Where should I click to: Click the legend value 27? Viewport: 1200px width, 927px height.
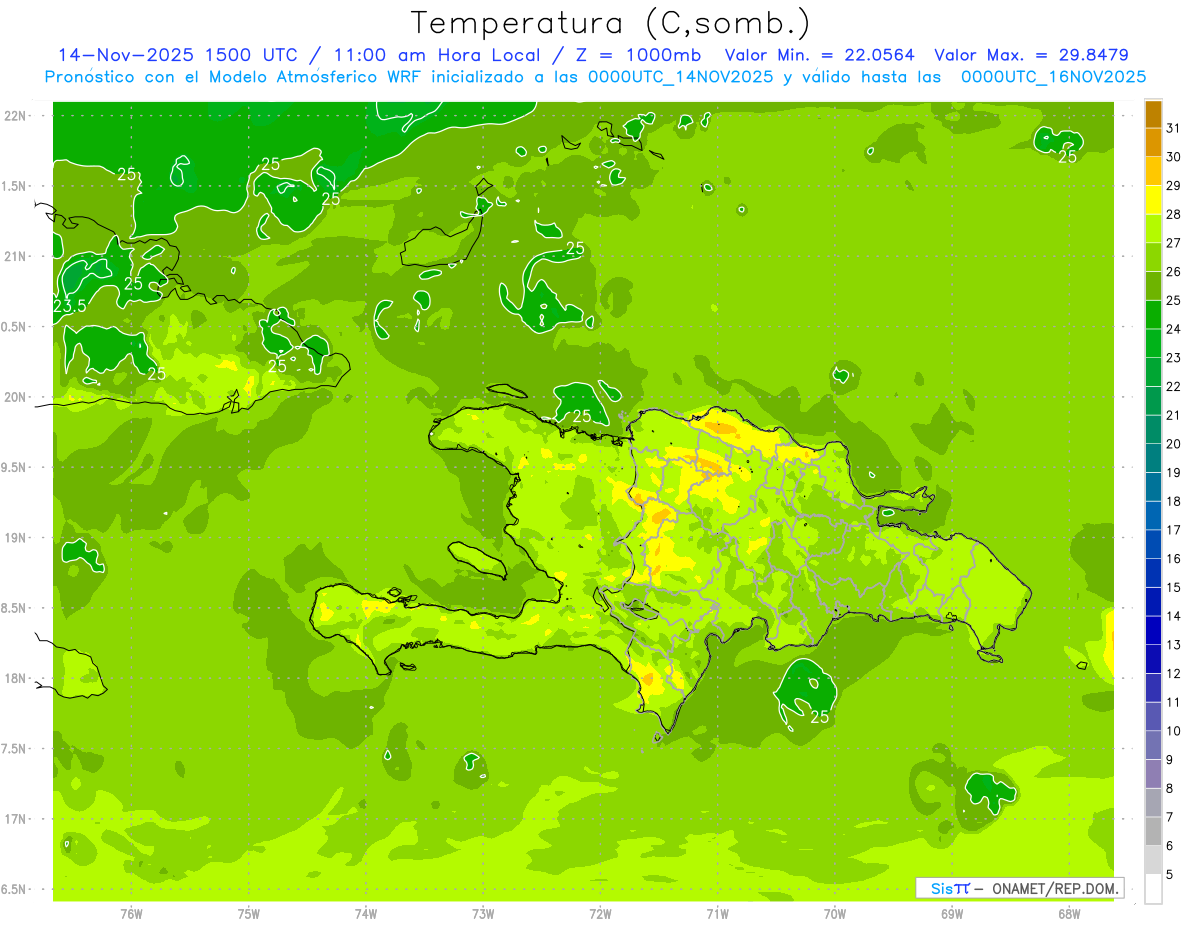tap(1173, 243)
